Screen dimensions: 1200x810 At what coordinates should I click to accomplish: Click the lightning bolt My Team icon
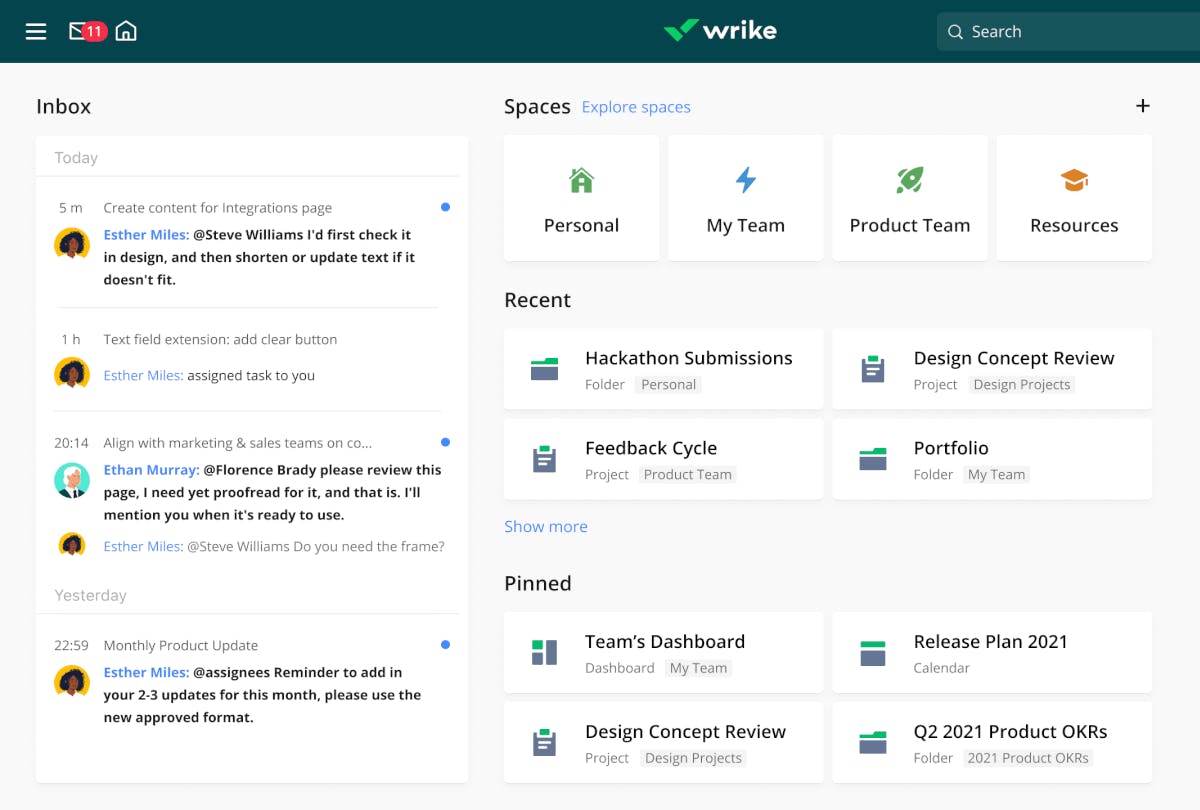[745, 180]
